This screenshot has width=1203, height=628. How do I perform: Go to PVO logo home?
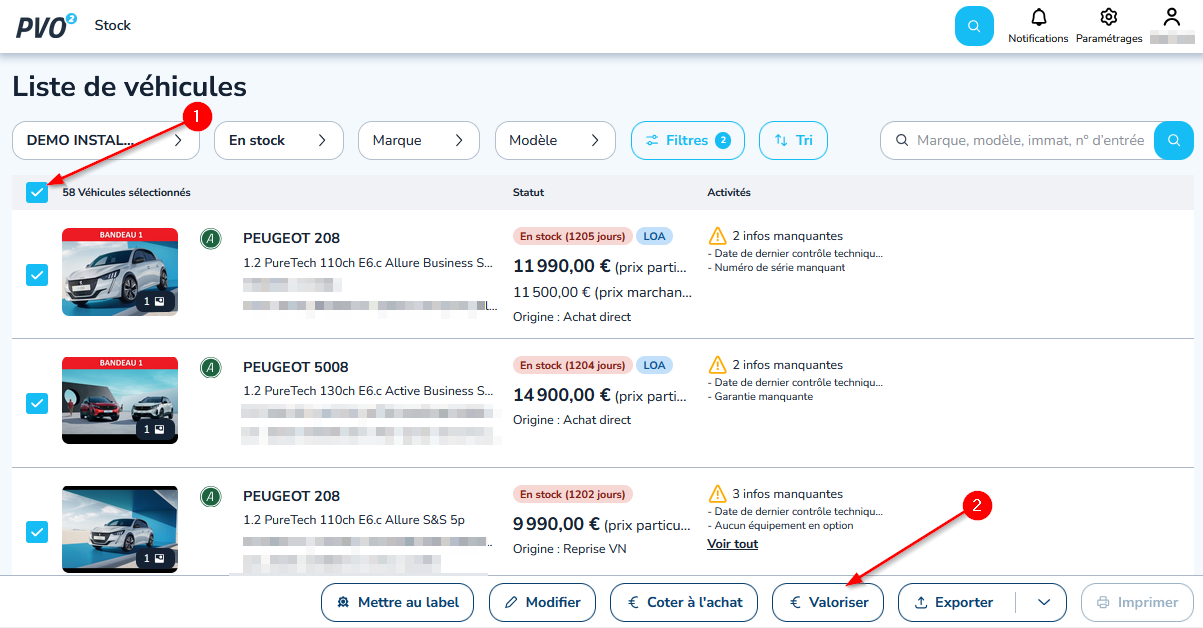(46, 26)
